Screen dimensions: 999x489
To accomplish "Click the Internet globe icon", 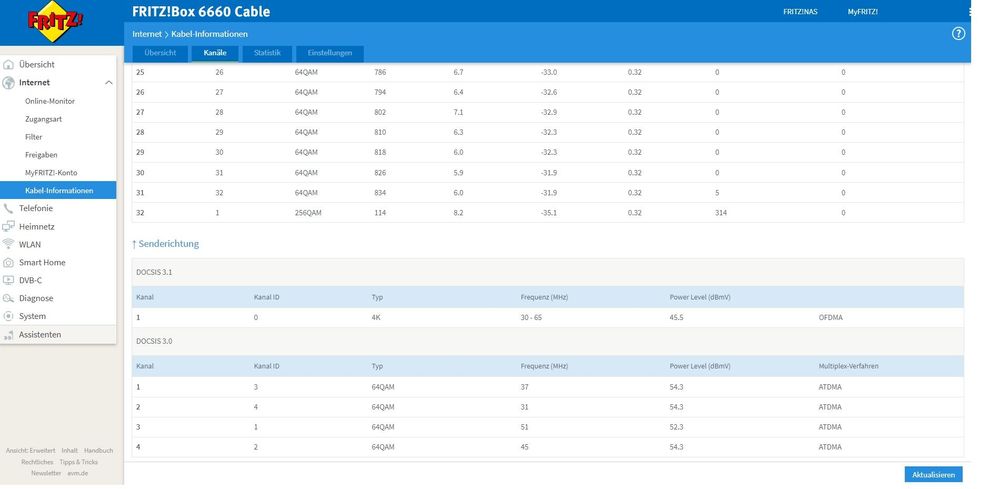I will (x=8, y=83).
